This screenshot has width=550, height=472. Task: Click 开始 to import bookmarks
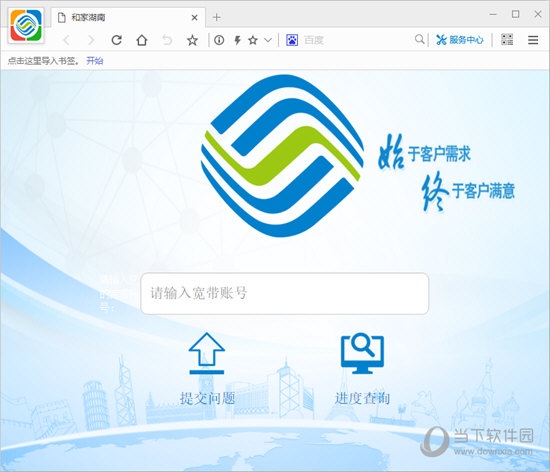pyautogui.click(x=94, y=61)
